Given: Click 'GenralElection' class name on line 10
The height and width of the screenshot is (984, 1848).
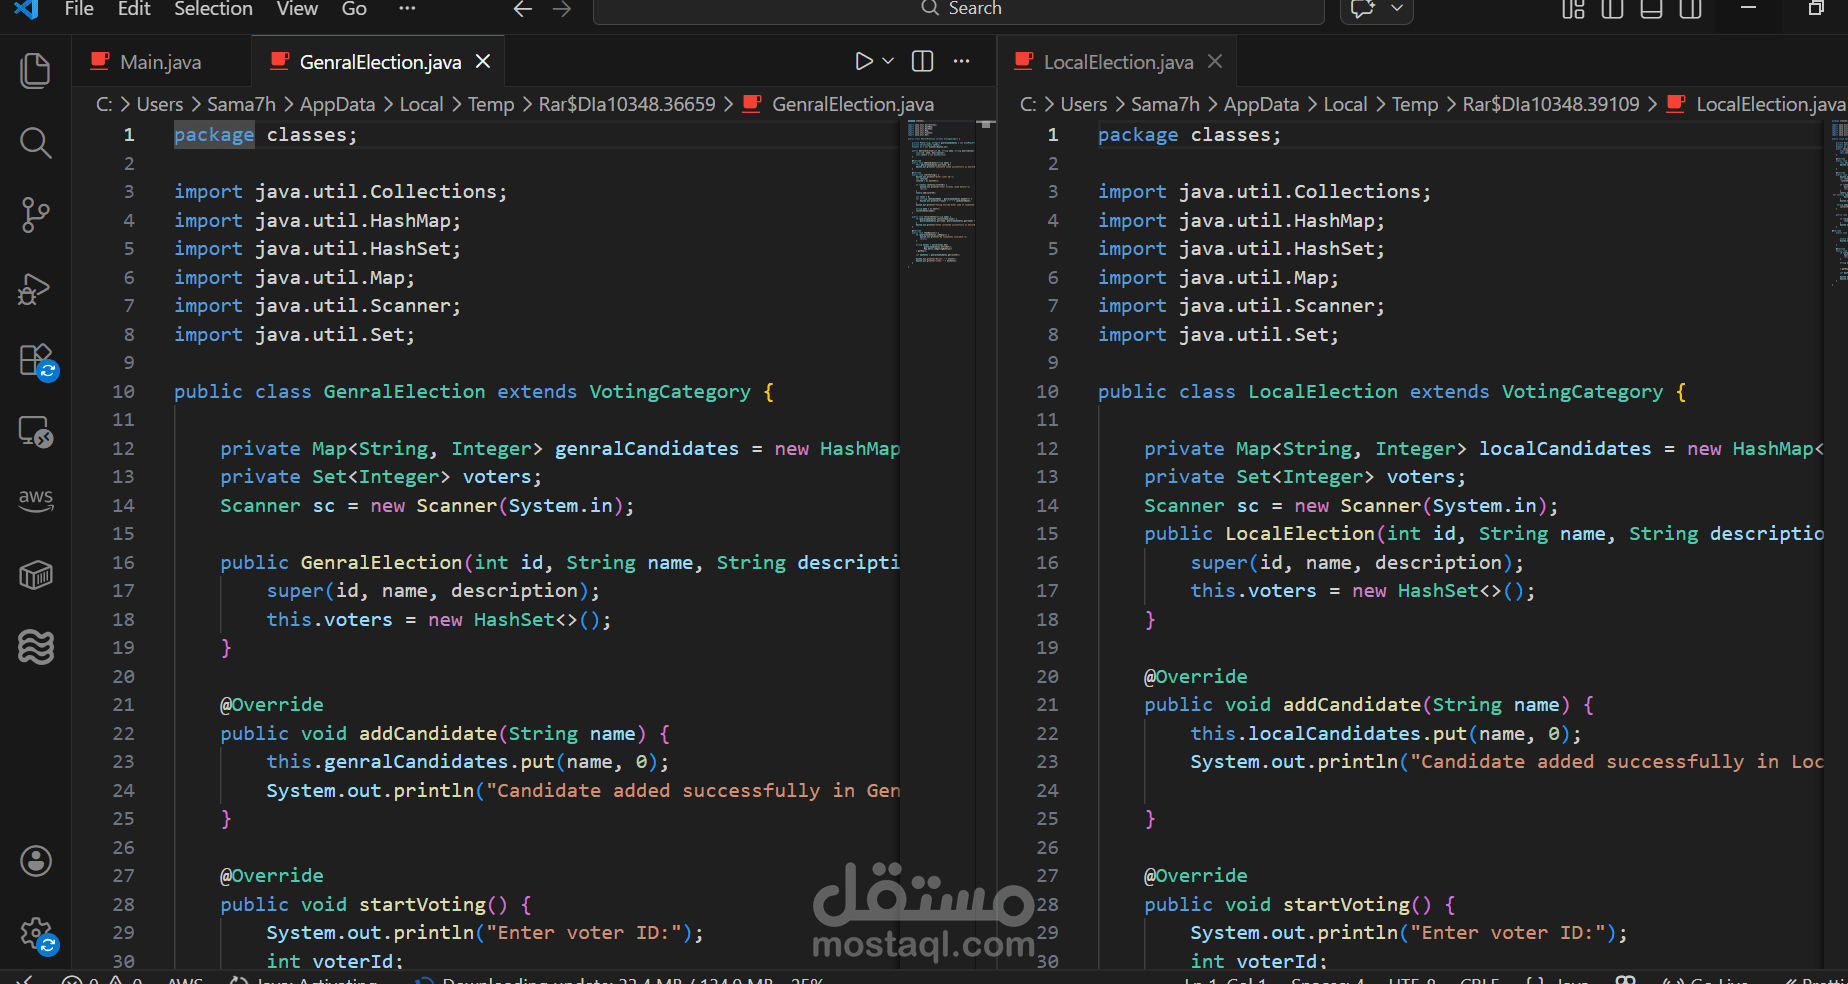Looking at the screenshot, I should 404,392.
